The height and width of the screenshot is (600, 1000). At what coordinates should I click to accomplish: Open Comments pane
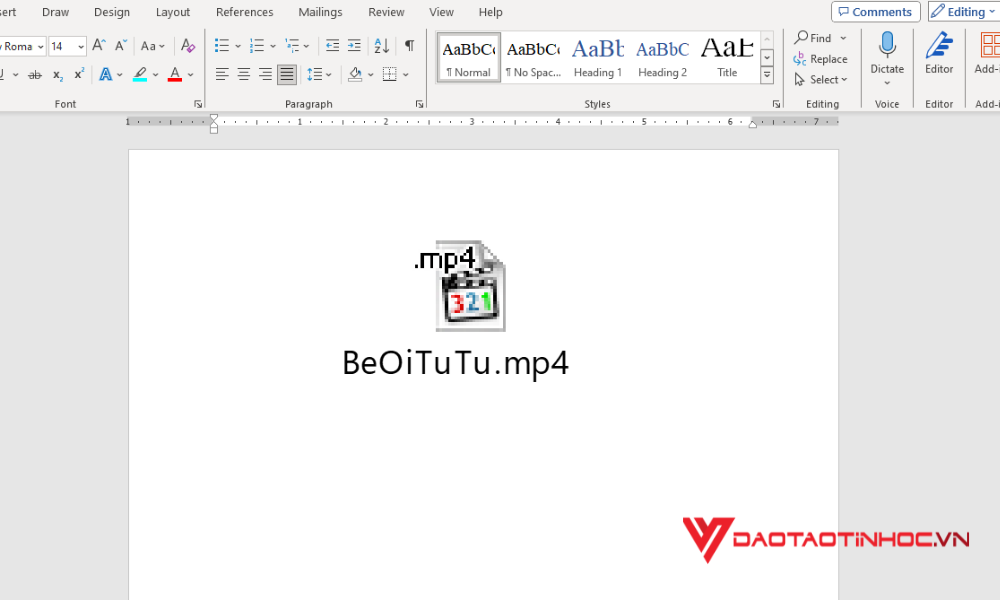pyautogui.click(x=876, y=11)
